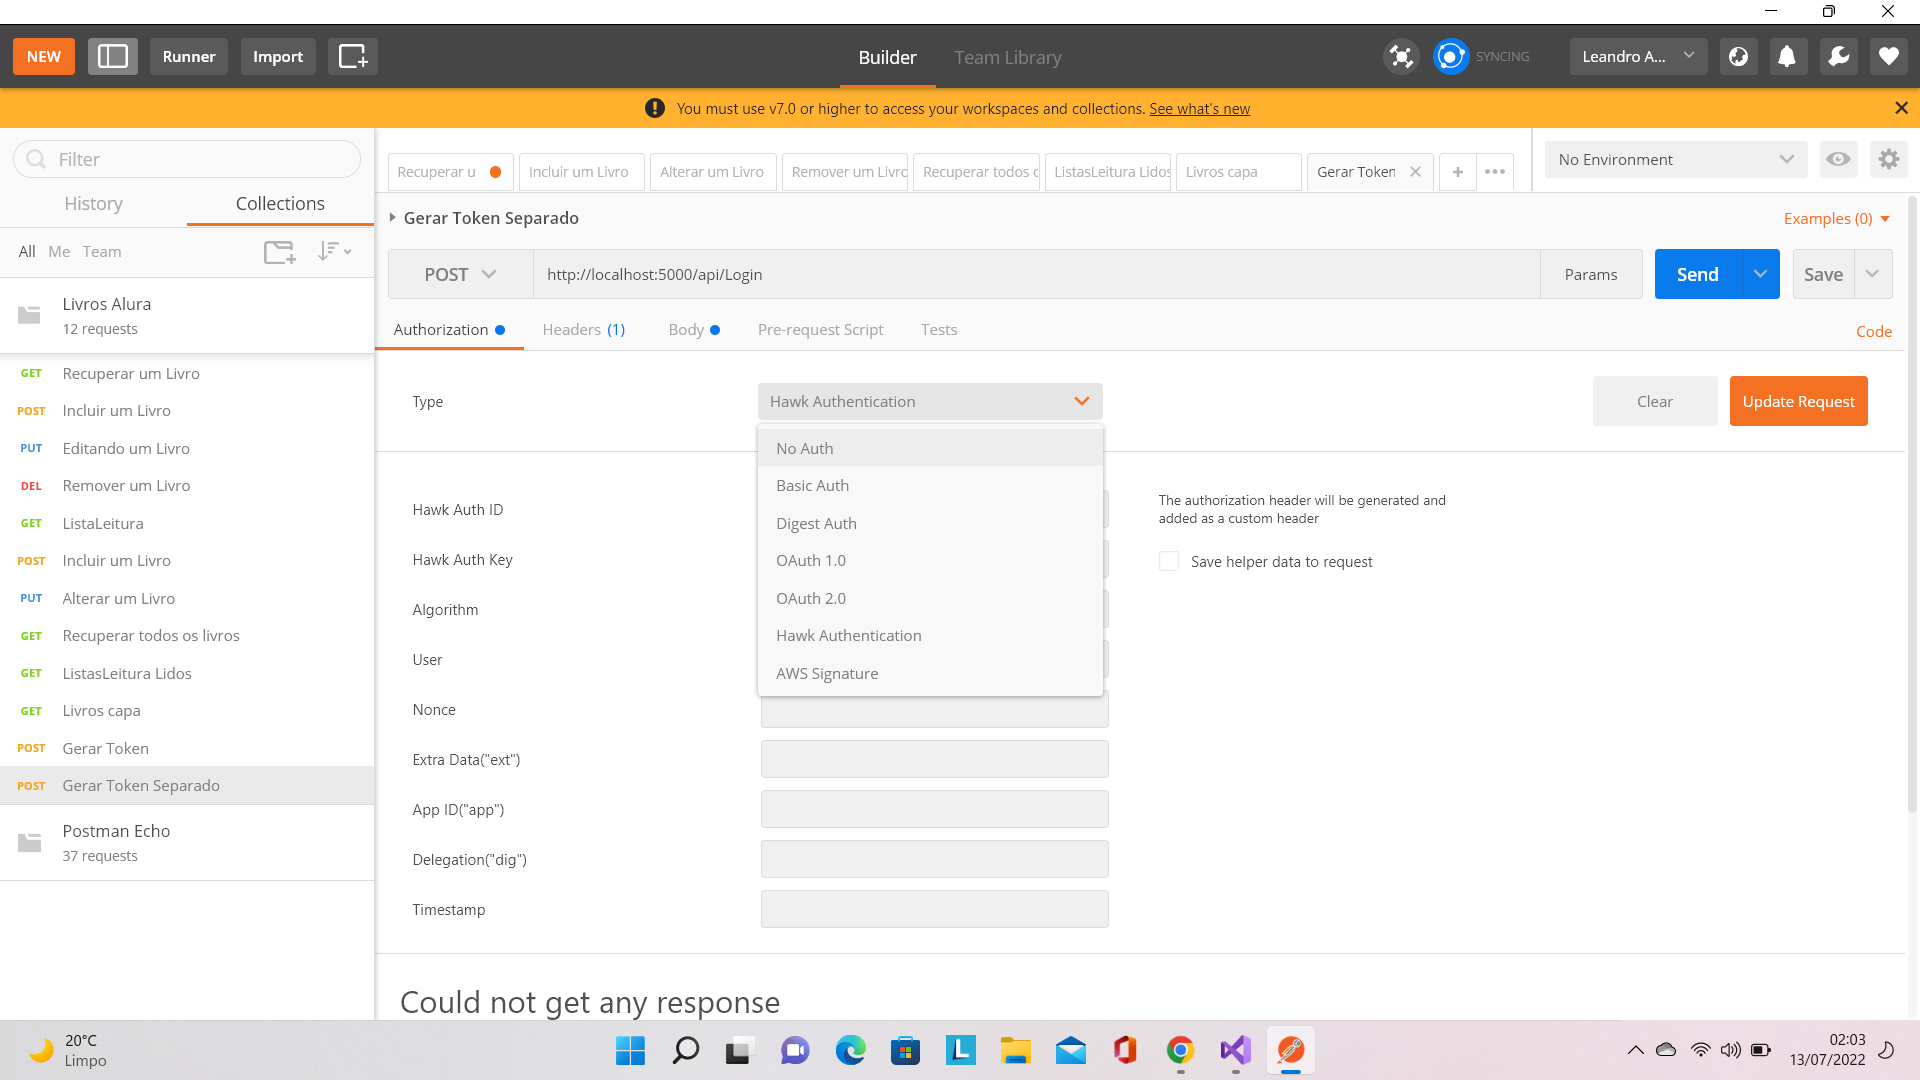Toggle the sidebar layout icon
This screenshot has height=1080, width=1920.
point(112,57)
